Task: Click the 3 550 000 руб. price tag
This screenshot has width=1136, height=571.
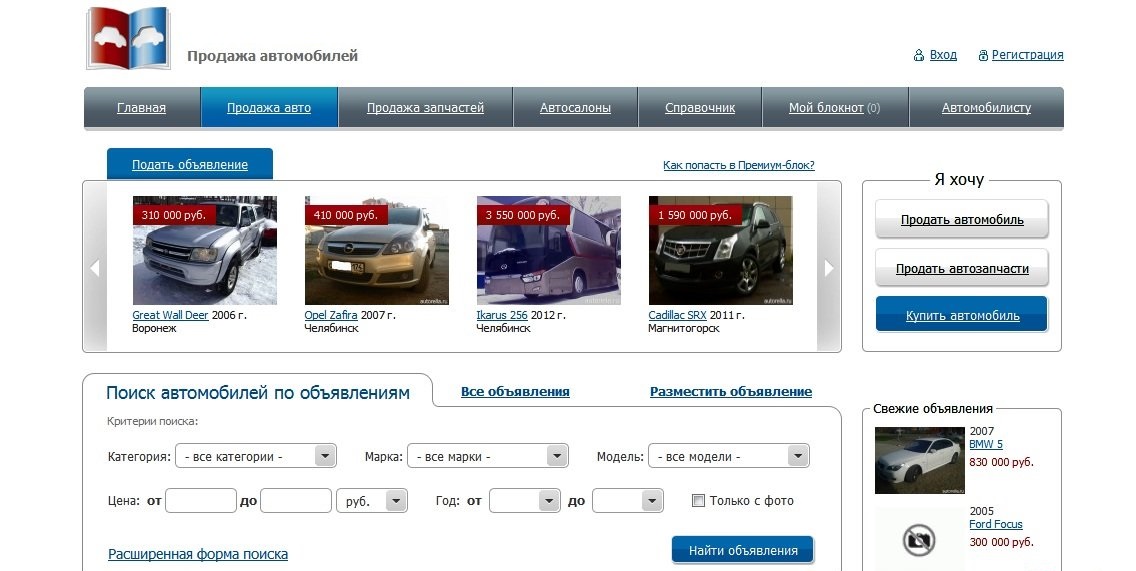Action: (522, 215)
